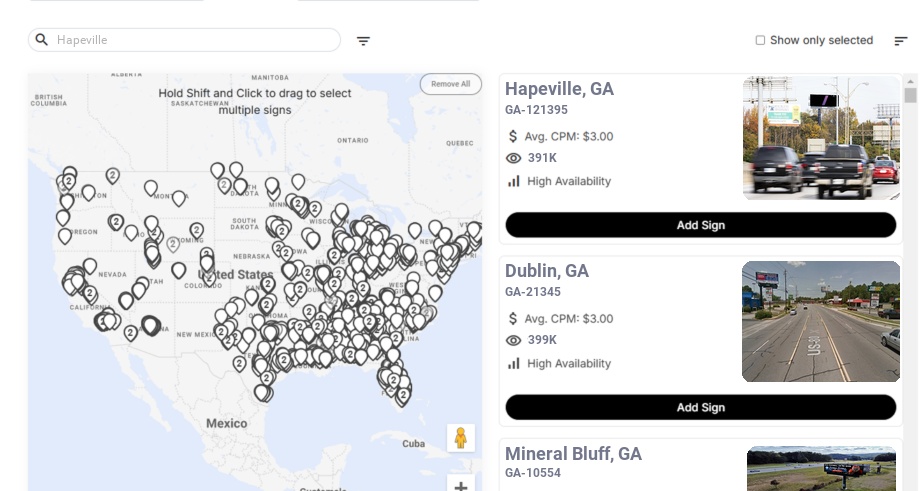This screenshot has width=920, height=491.
Task: Open the map filter options icon
Action: 363,41
